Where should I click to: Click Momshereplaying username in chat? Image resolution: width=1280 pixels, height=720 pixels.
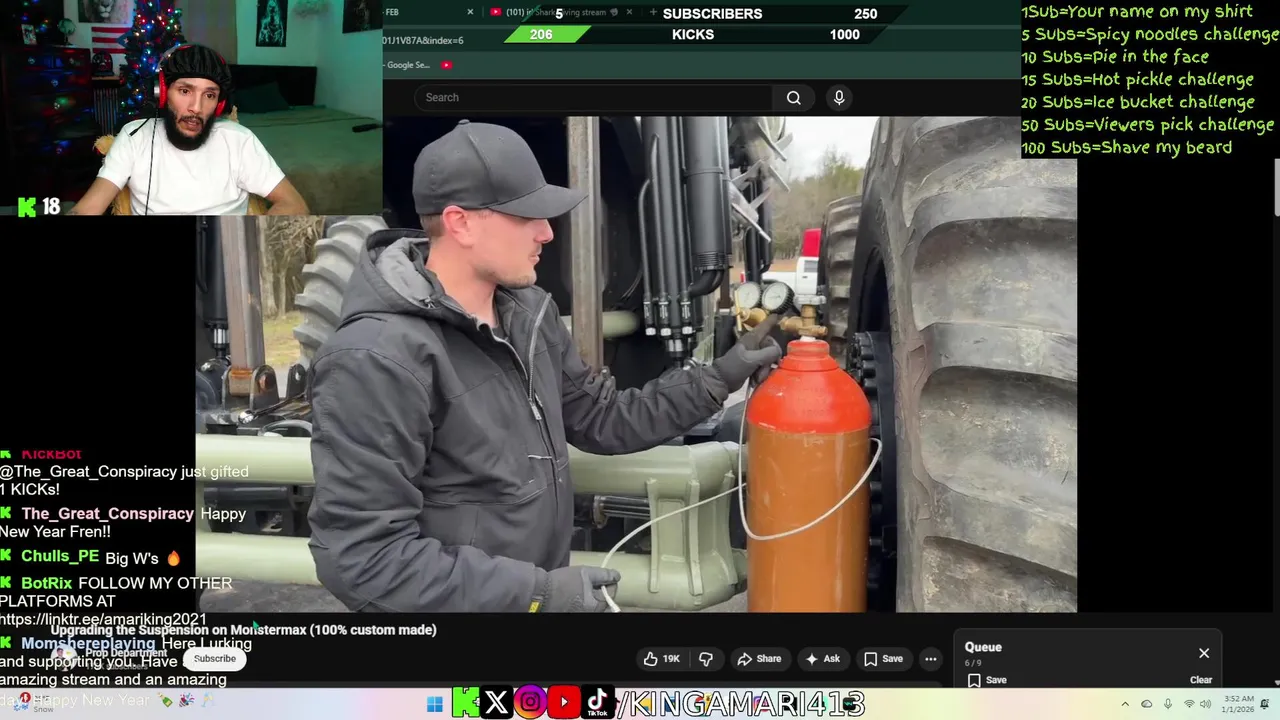[88, 644]
